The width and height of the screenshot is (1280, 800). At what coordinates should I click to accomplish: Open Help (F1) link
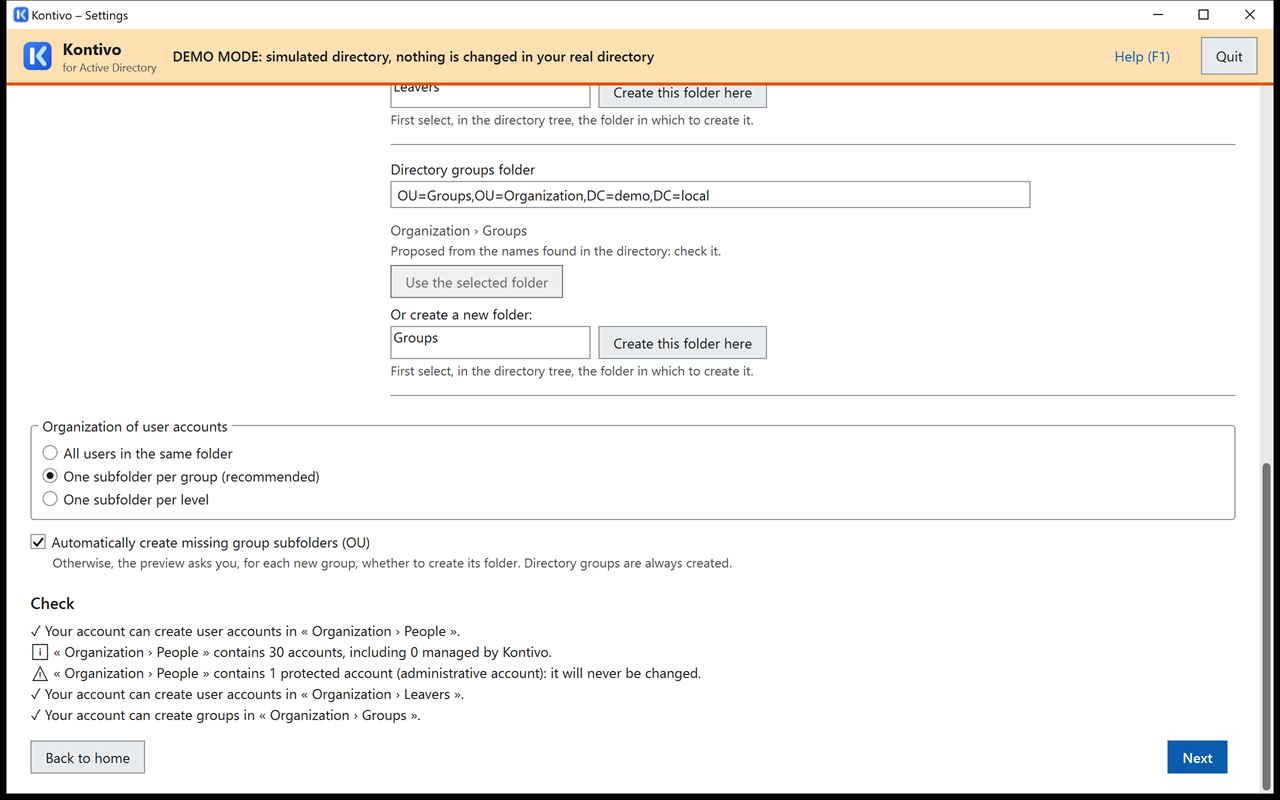[x=1142, y=56]
